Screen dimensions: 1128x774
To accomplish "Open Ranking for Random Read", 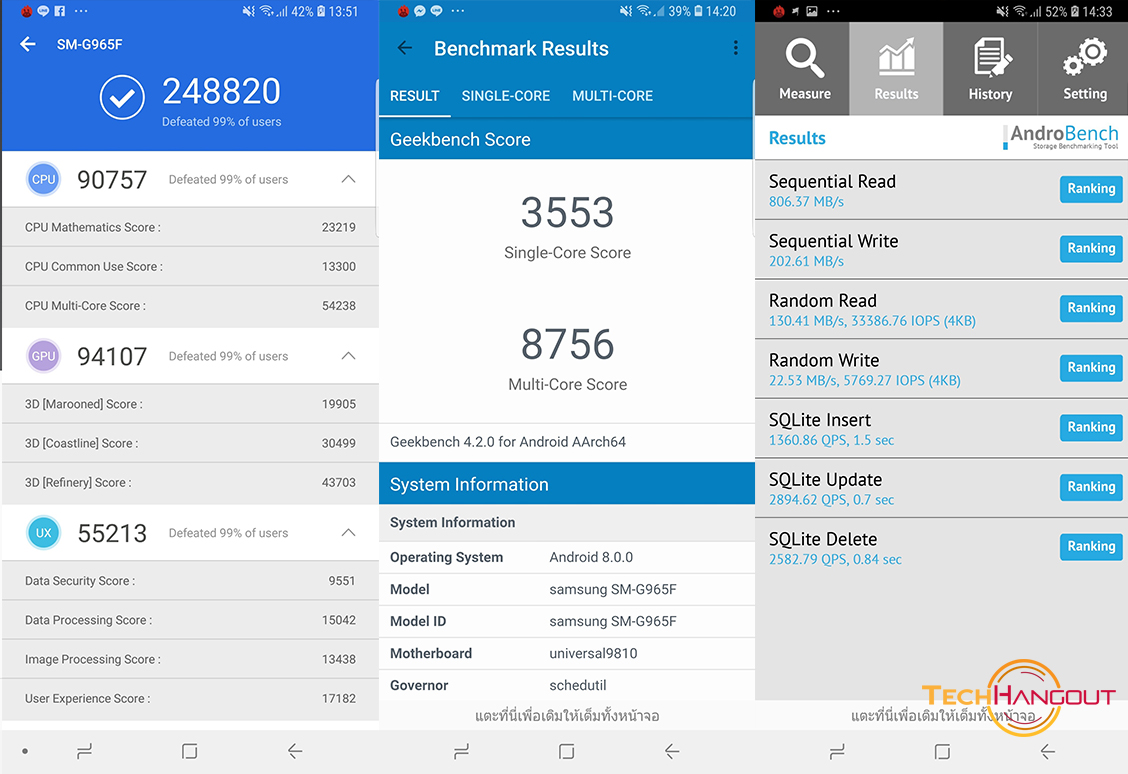I will click(1091, 309).
